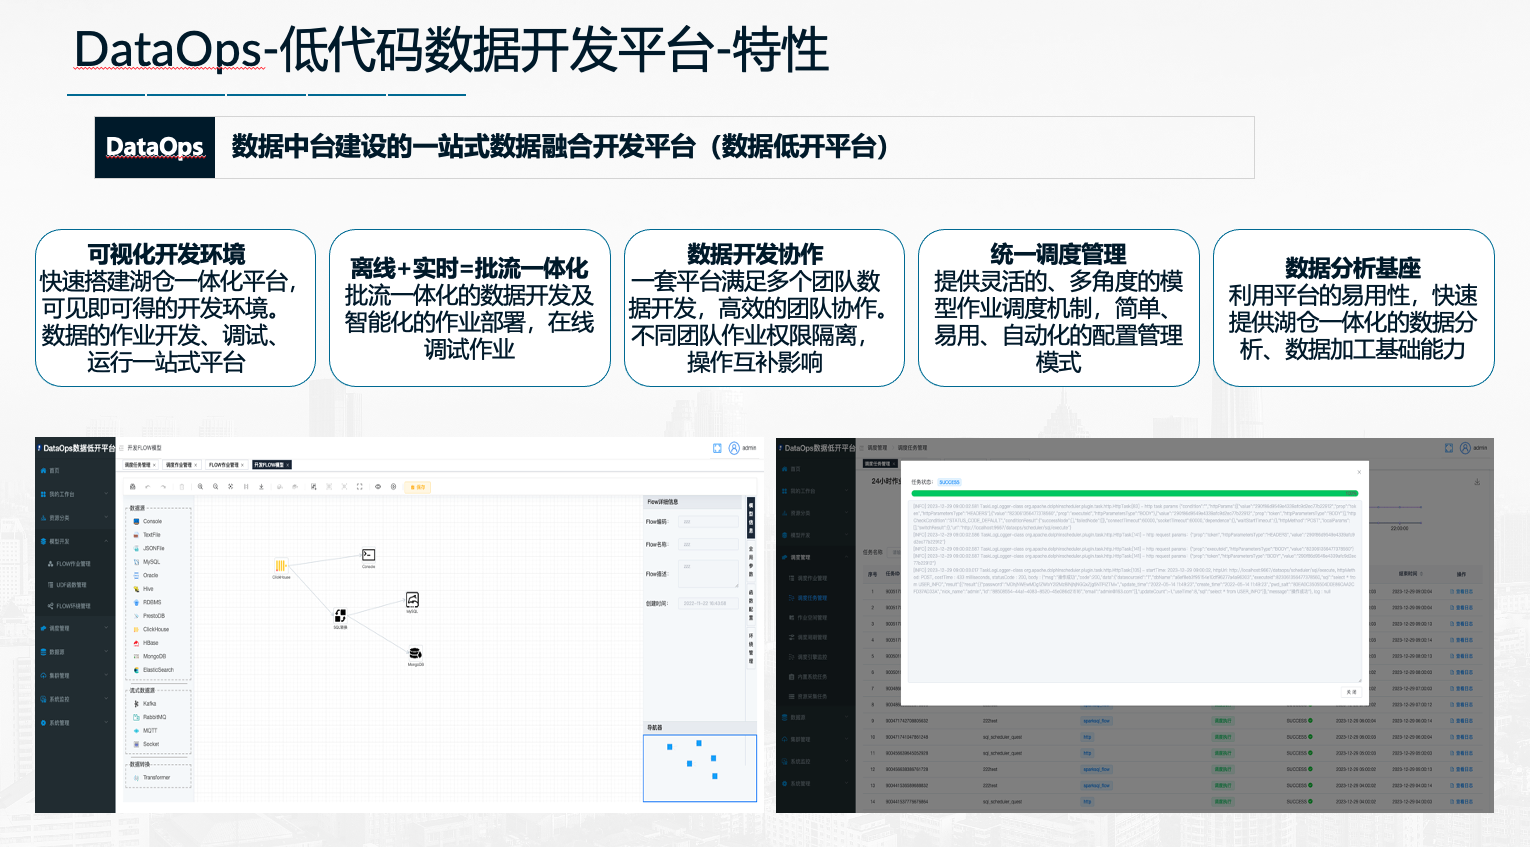
Task: Pick the Kafka streaming source
Action: point(145,704)
